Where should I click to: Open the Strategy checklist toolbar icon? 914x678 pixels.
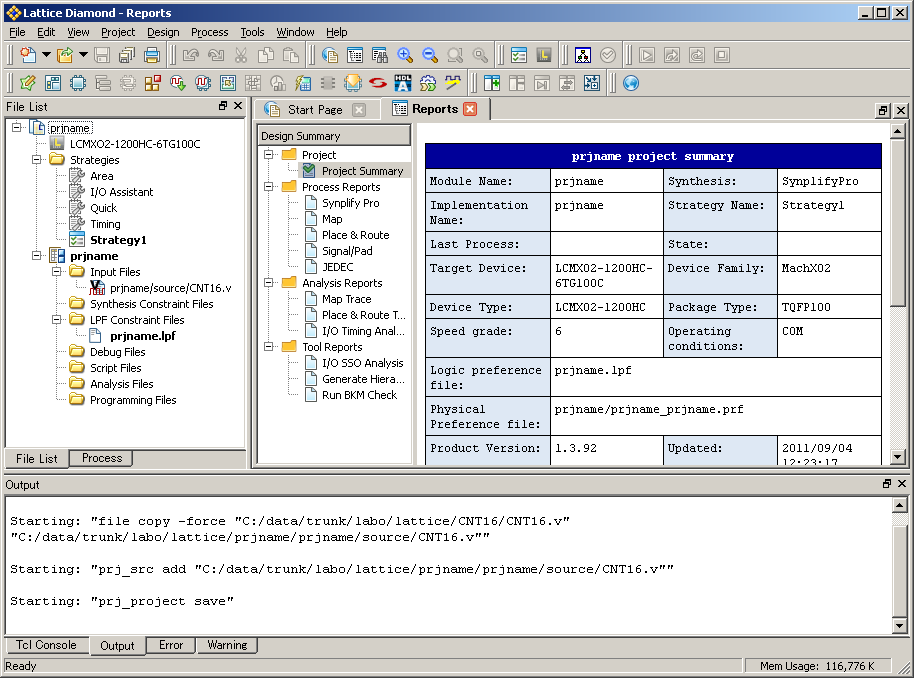pyautogui.click(x=519, y=55)
